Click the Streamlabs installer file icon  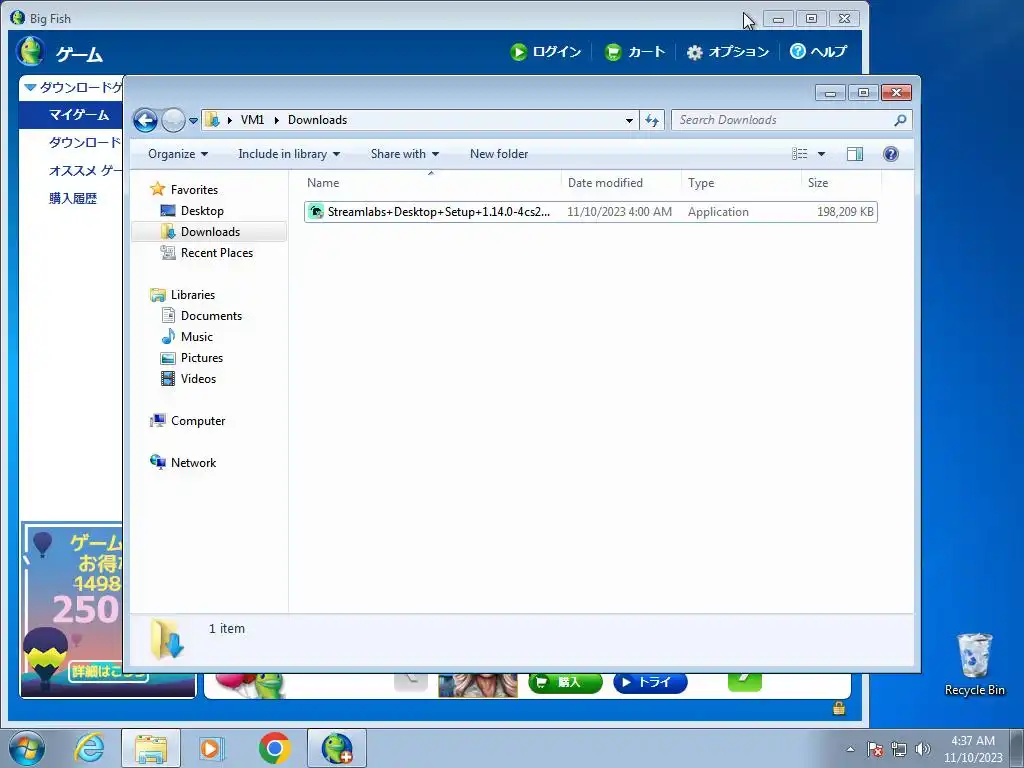(316, 212)
